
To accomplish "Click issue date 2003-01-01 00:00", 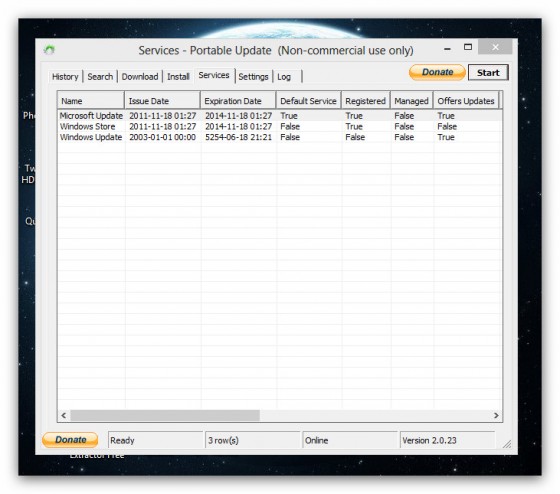I will (162, 137).
